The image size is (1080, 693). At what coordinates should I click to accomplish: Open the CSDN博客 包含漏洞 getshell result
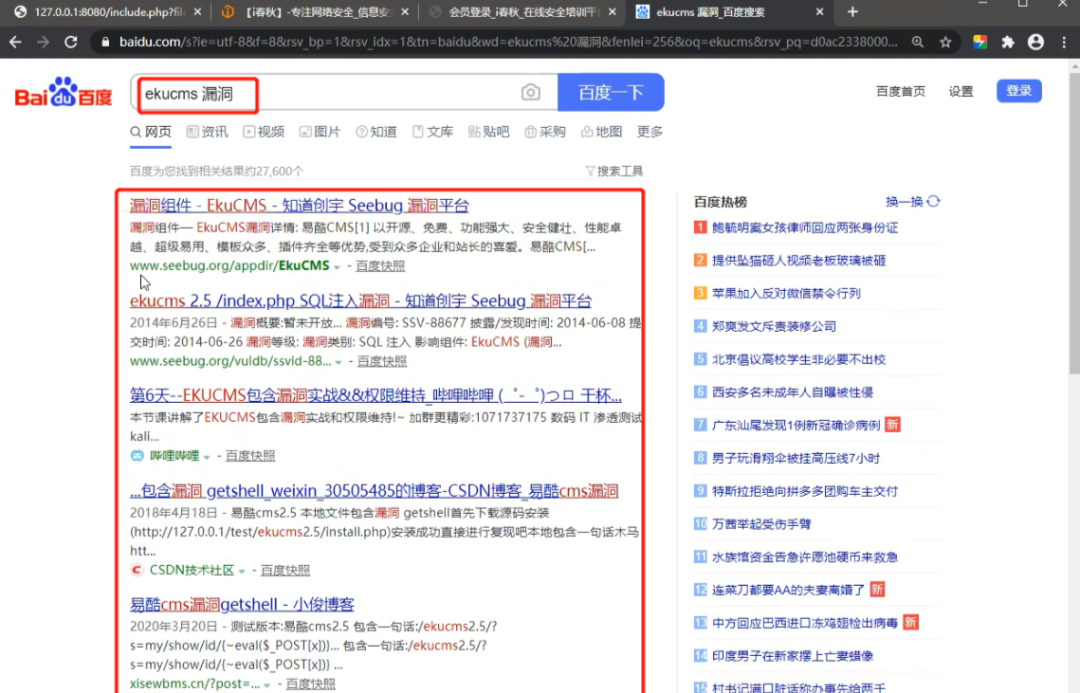tap(374, 490)
